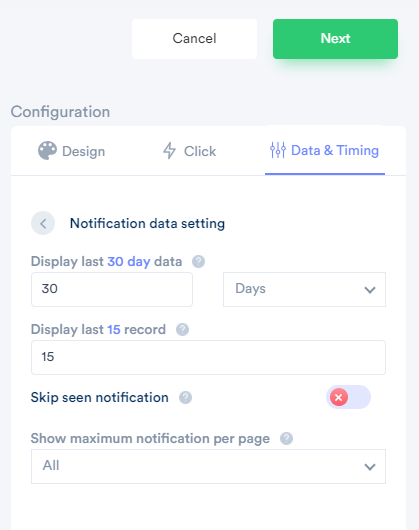Image resolution: width=419 pixels, height=530 pixels.
Task: Focus the 15 record input field
Action: [x=208, y=357]
